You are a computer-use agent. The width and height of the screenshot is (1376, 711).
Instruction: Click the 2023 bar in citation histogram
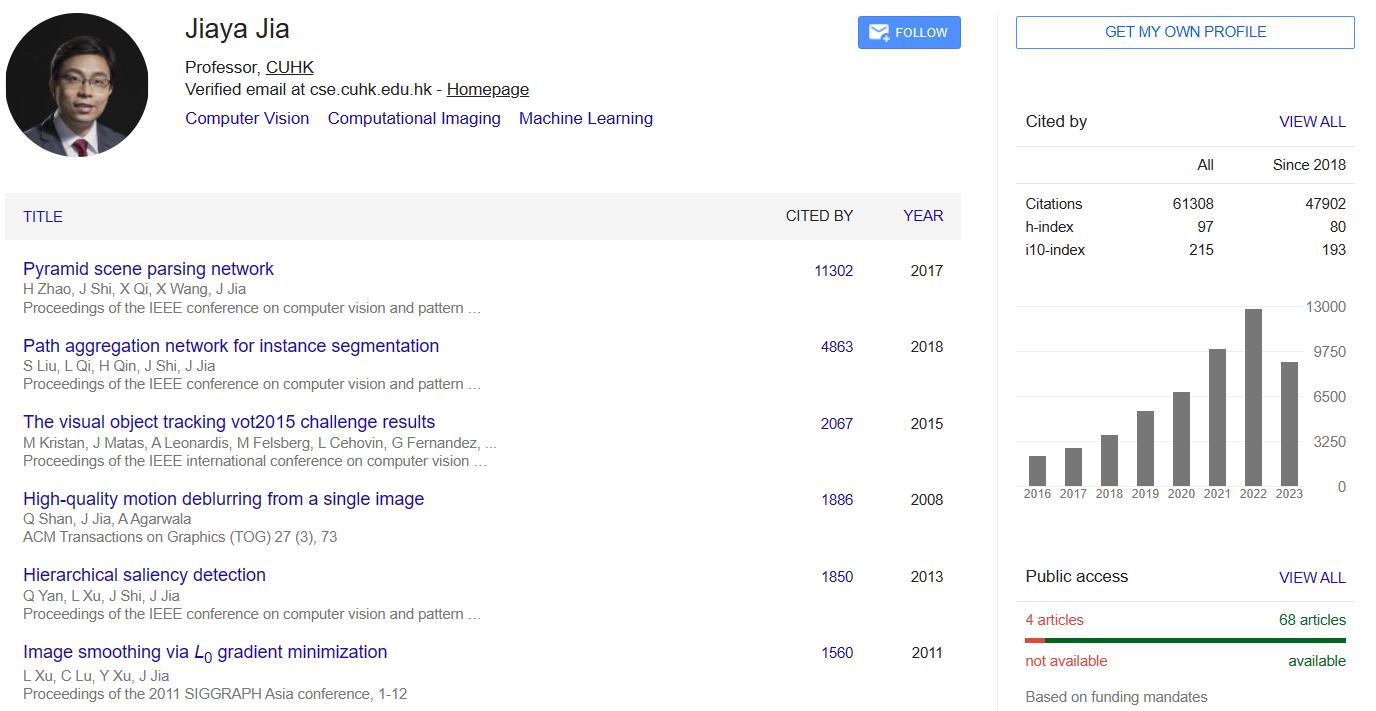pyautogui.click(x=1288, y=425)
